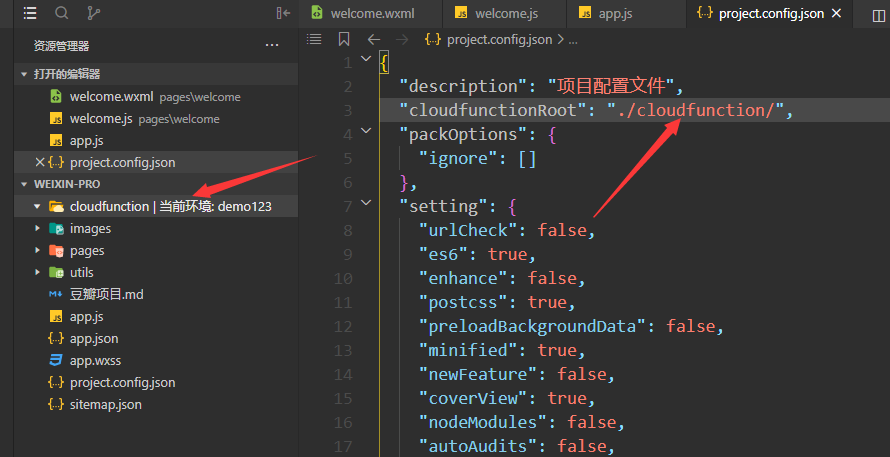Click the "./cloudfunction/" string value
The height and width of the screenshot is (457, 890).
click(696, 110)
